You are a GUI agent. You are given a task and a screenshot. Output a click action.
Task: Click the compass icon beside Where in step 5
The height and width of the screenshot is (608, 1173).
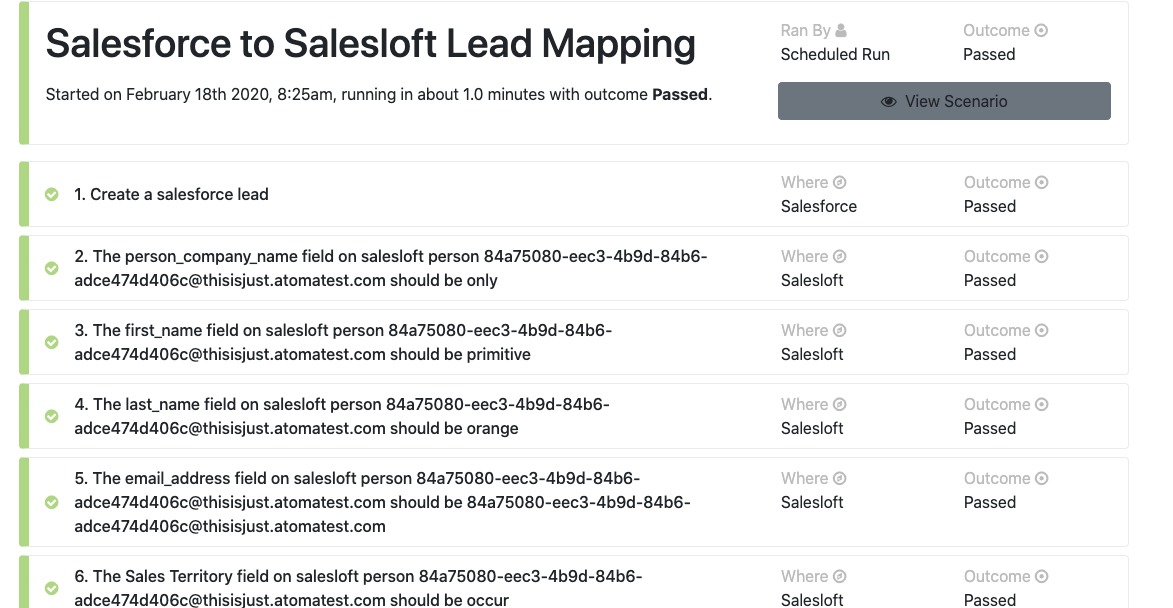coord(839,479)
